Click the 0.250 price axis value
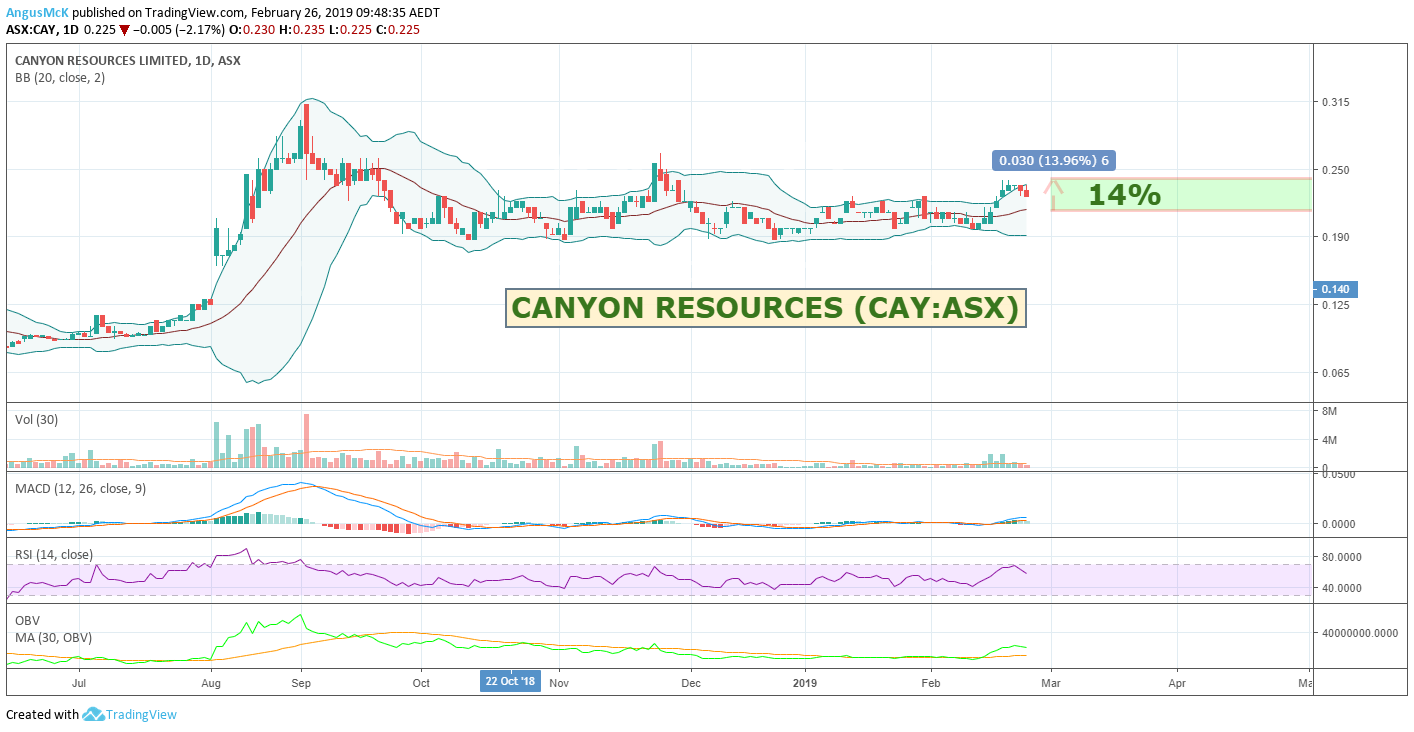The width and height of the screenshot is (1414, 732). click(1336, 170)
